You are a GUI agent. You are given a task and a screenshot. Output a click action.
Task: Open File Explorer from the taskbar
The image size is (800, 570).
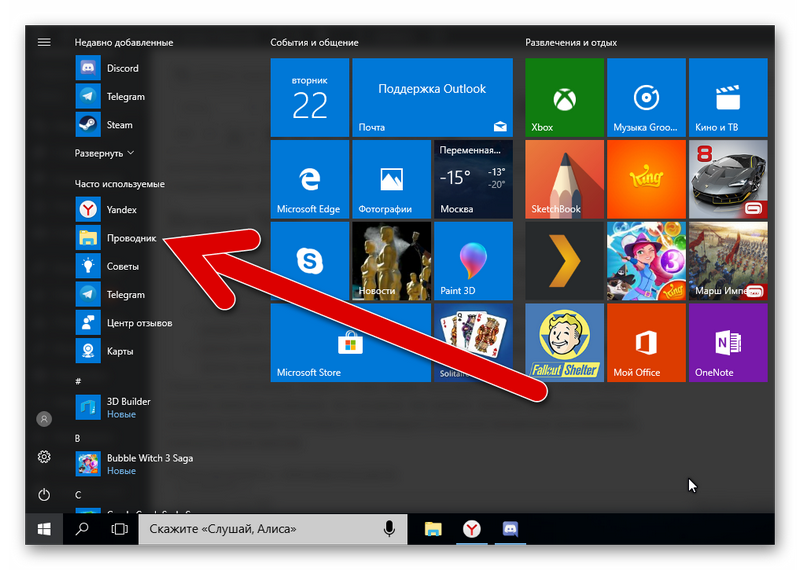click(x=433, y=529)
